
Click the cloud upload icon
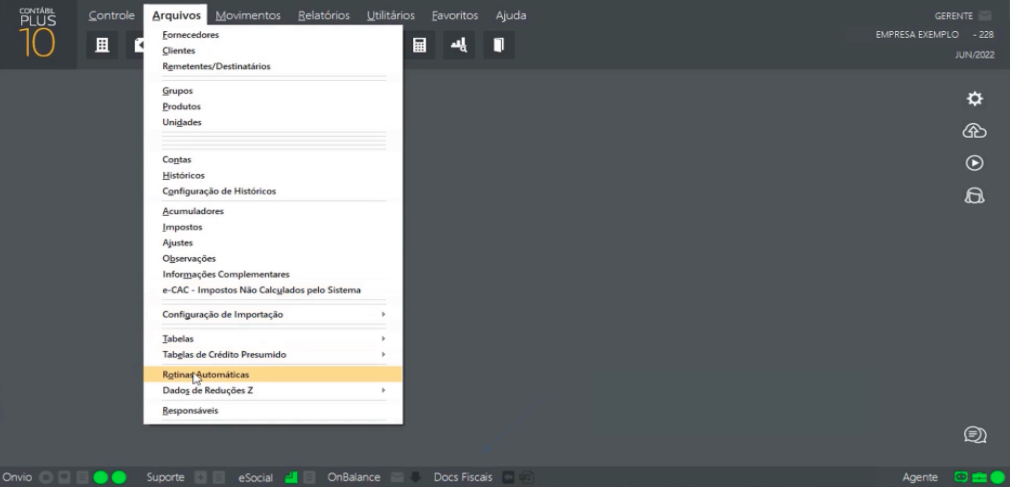[974, 131]
